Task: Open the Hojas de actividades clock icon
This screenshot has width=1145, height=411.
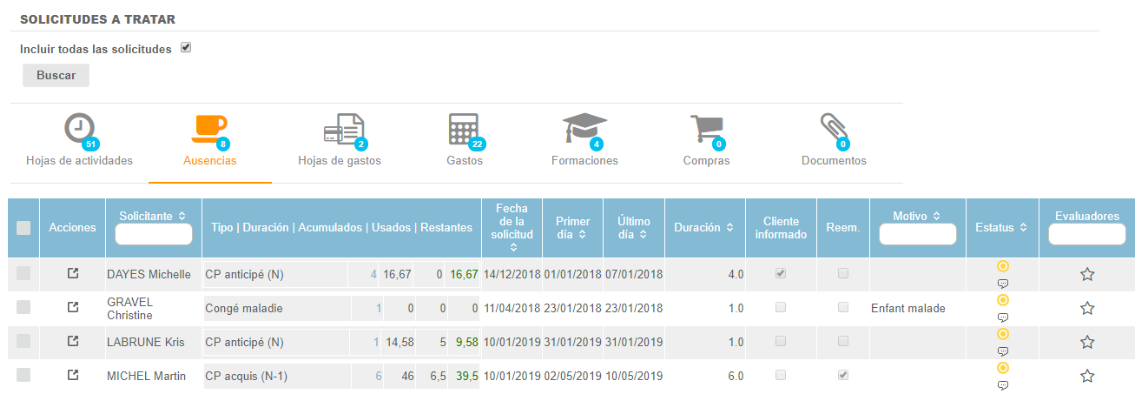Action: click(x=79, y=129)
